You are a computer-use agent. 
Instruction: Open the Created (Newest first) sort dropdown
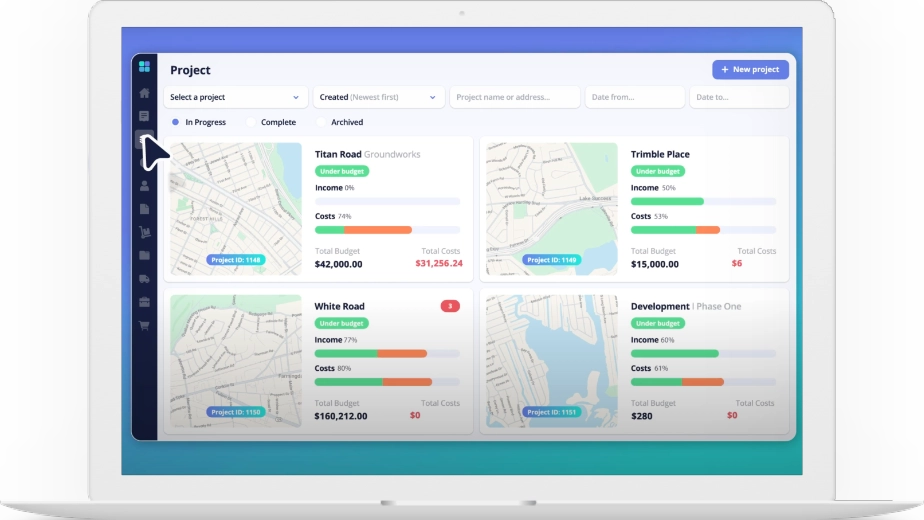[379, 97]
